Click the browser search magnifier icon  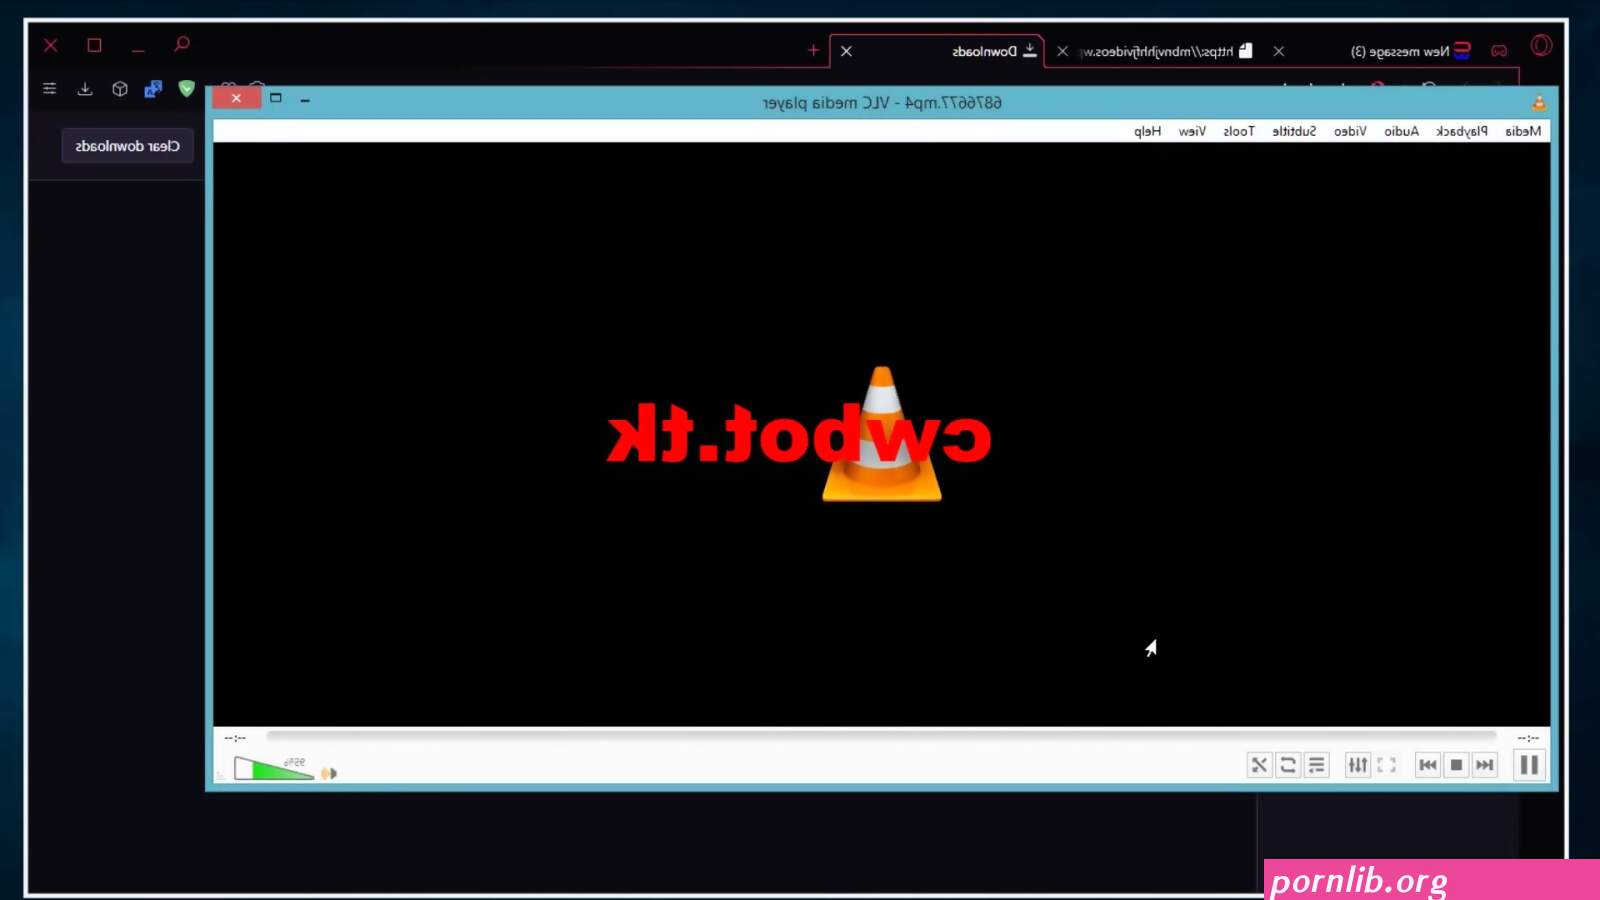(x=181, y=45)
